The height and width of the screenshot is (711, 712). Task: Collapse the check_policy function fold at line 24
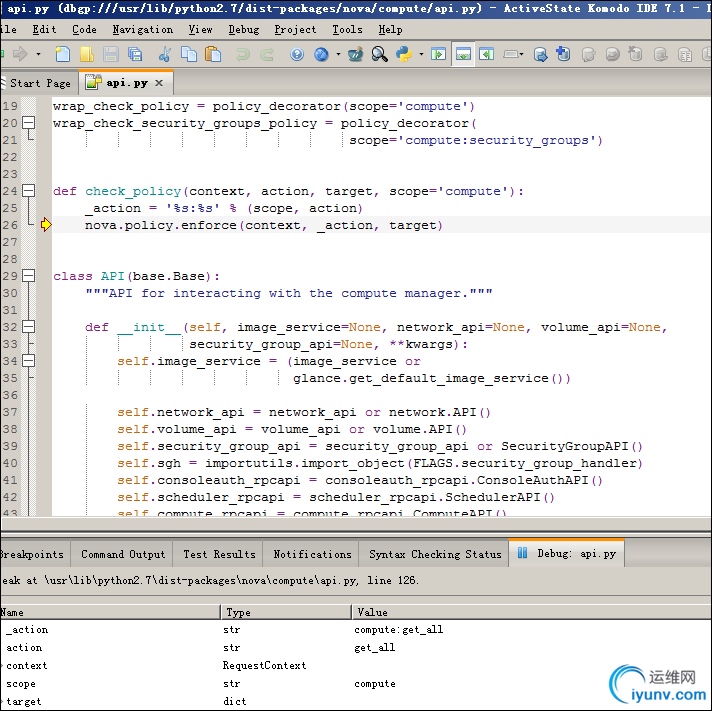click(x=29, y=191)
